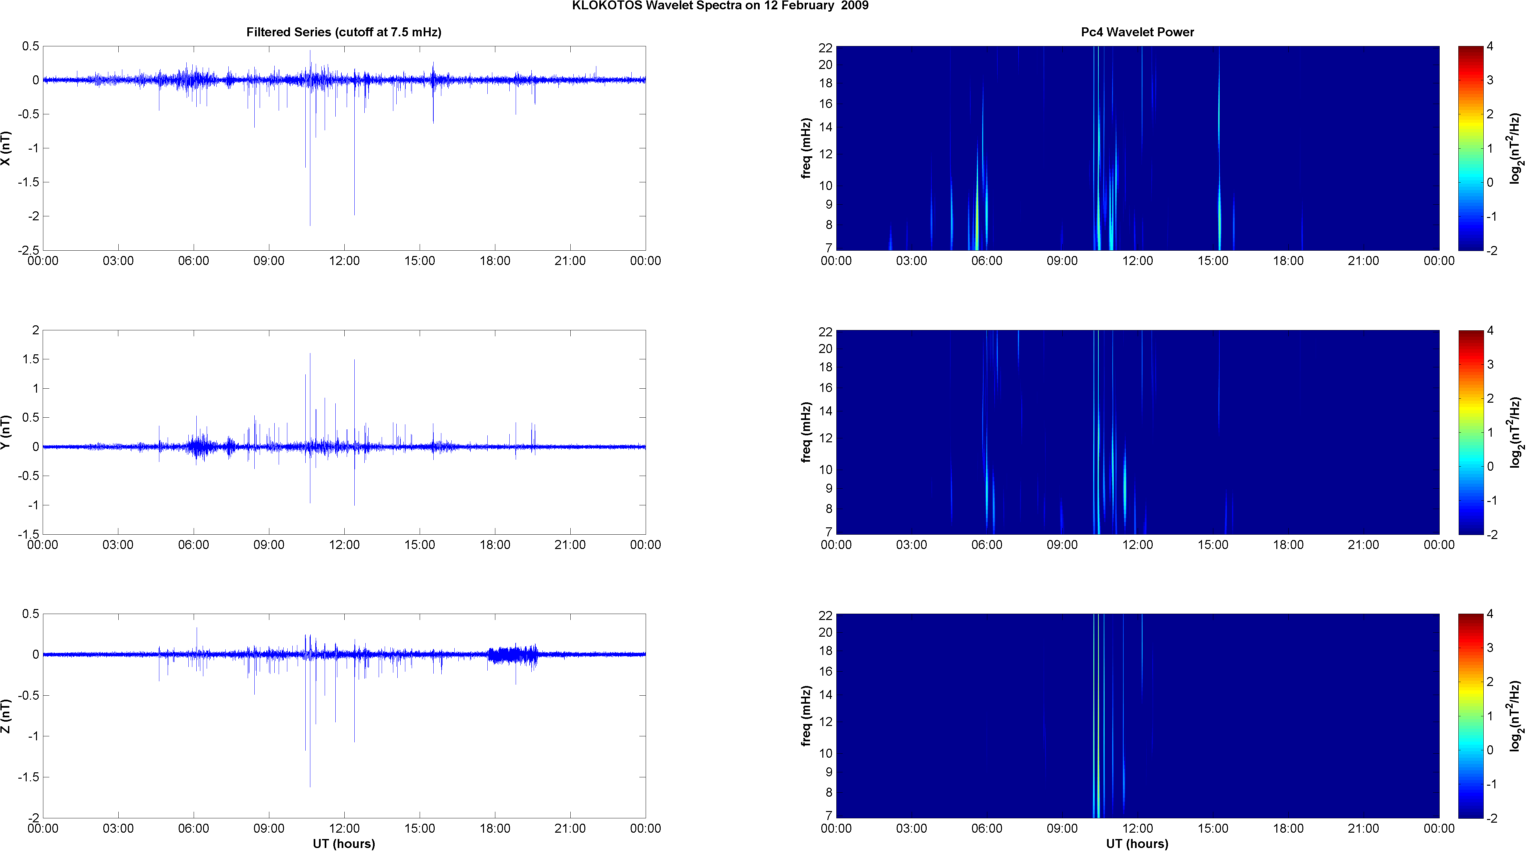The width and height of the screenshot is (1526, 851).
Task: Click the middle spectrogram's colorbar
Action: (x=1470, y=432)
